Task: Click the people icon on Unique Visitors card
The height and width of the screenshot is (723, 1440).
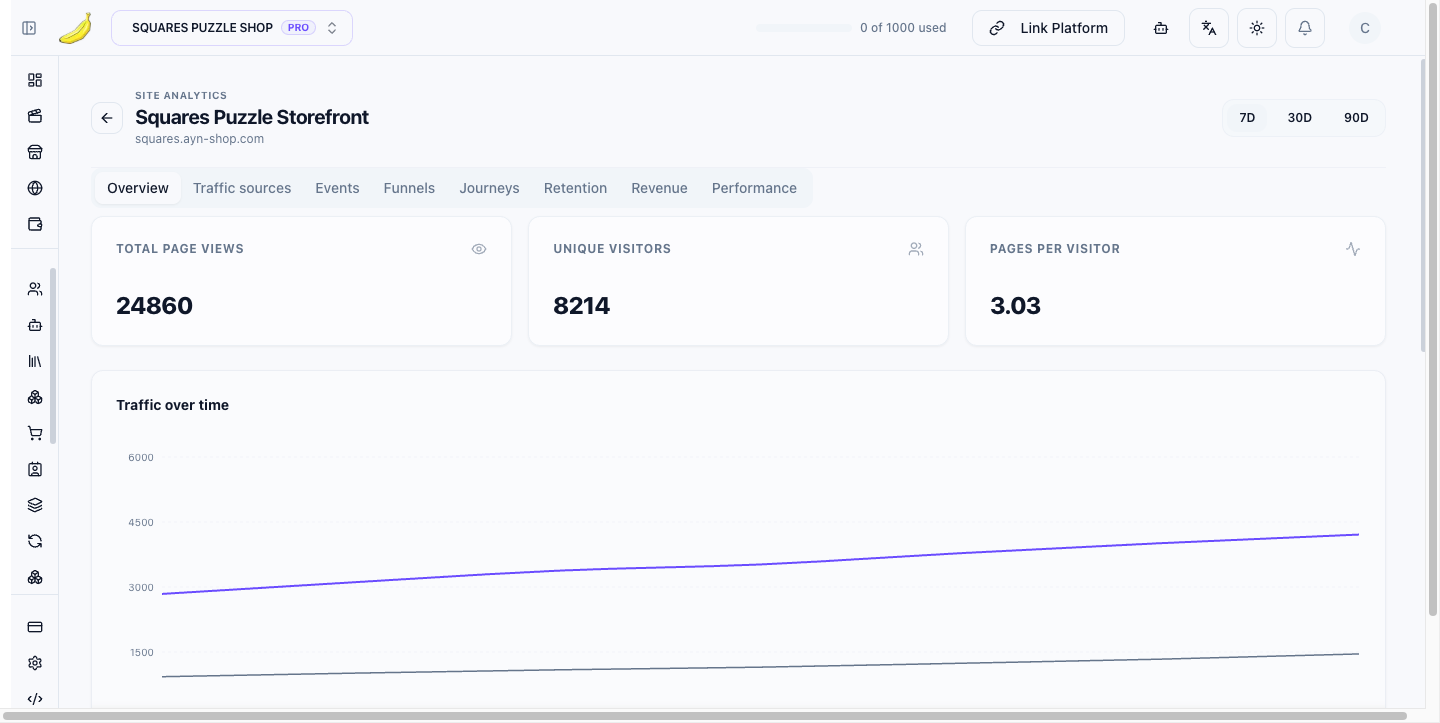Action: (x=916, y=249)
